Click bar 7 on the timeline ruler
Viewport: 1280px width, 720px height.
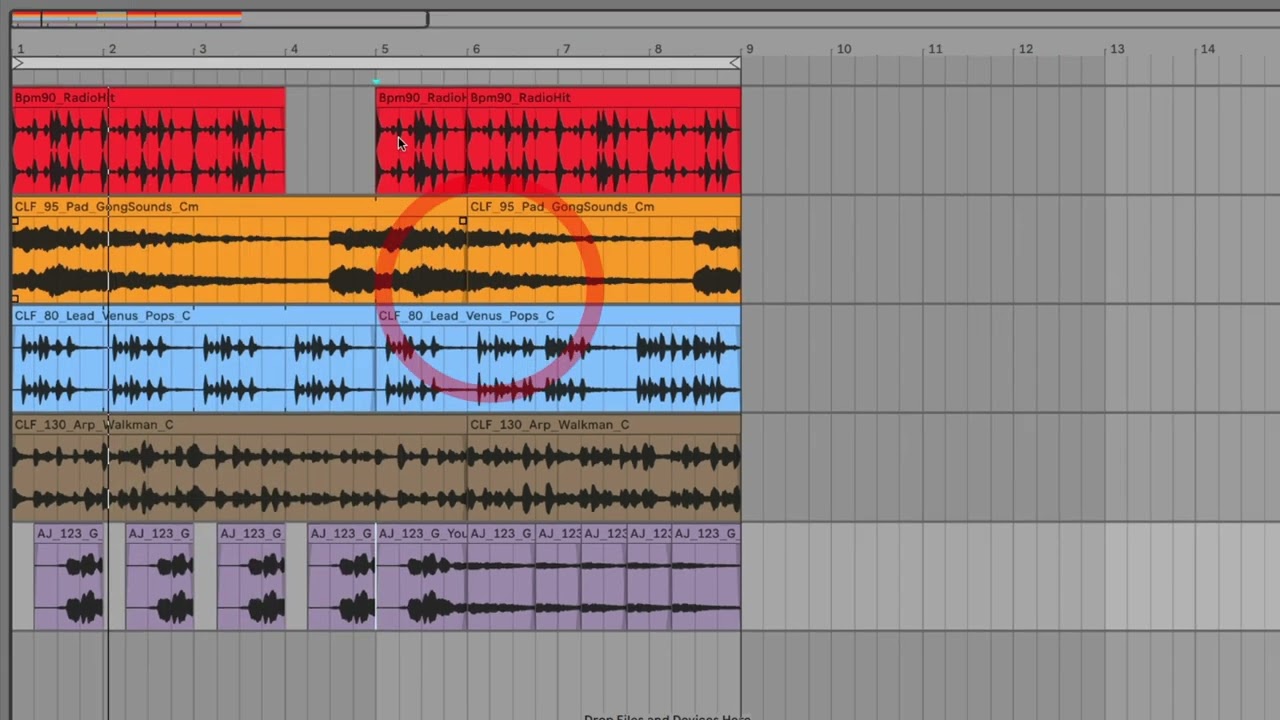pos(567,49)
